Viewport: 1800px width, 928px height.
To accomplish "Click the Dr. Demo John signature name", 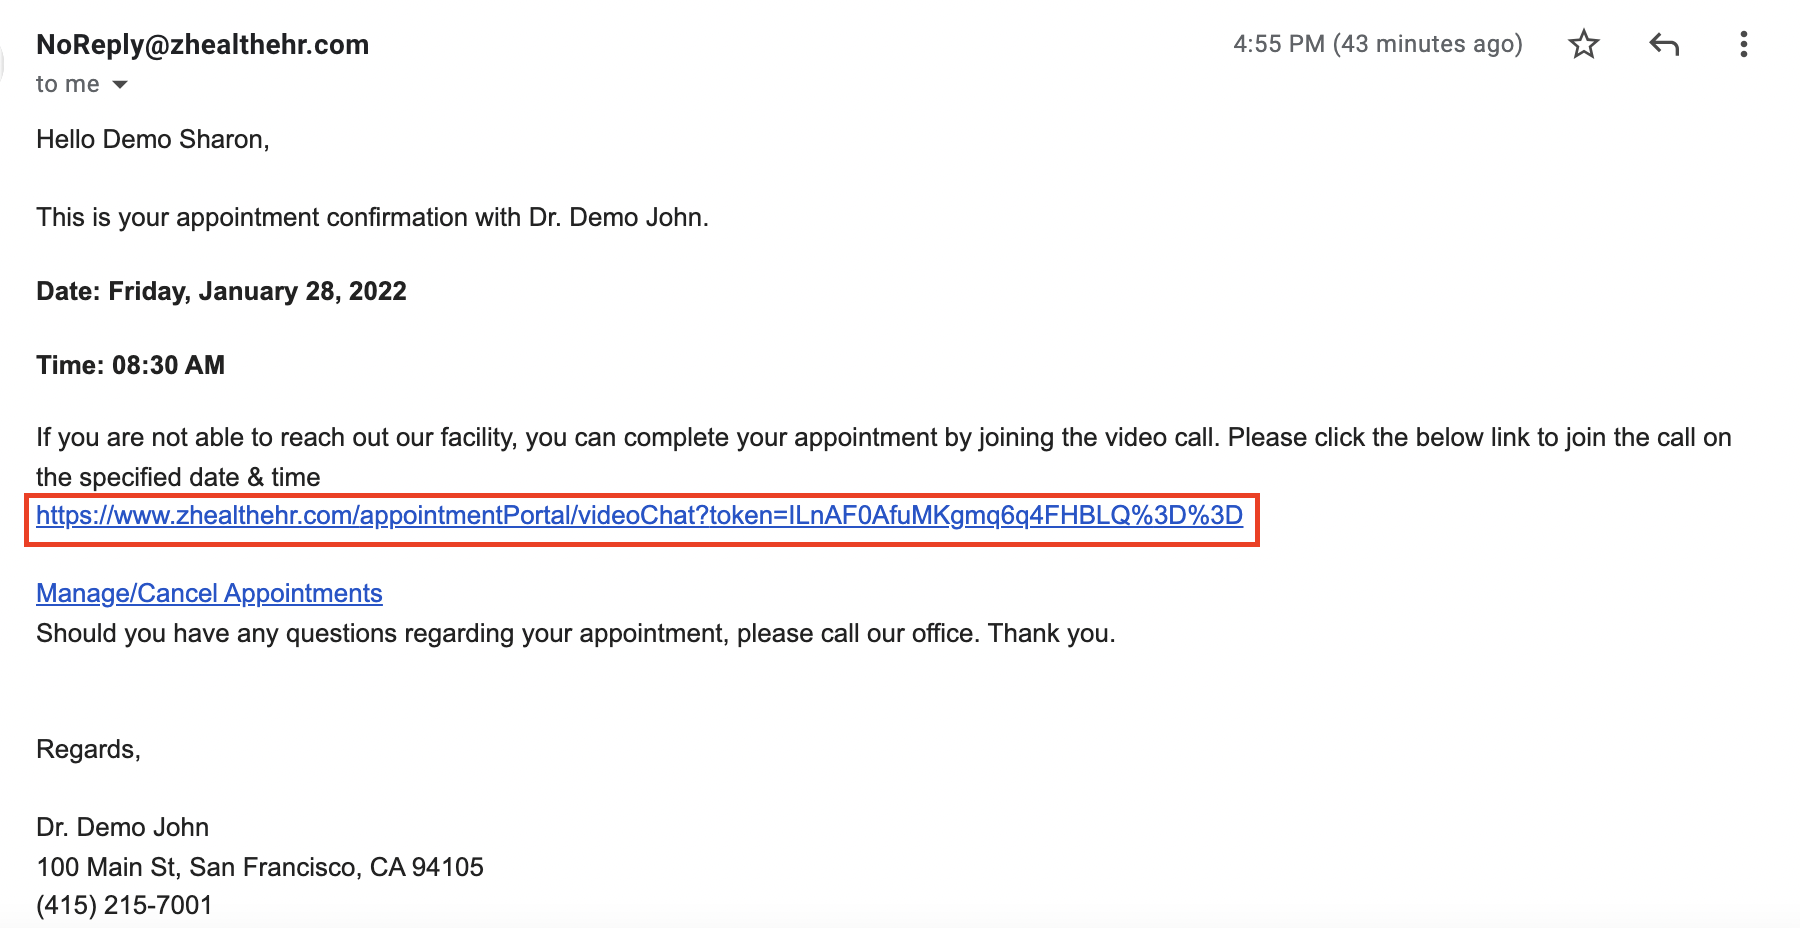I will click(122, 827).
